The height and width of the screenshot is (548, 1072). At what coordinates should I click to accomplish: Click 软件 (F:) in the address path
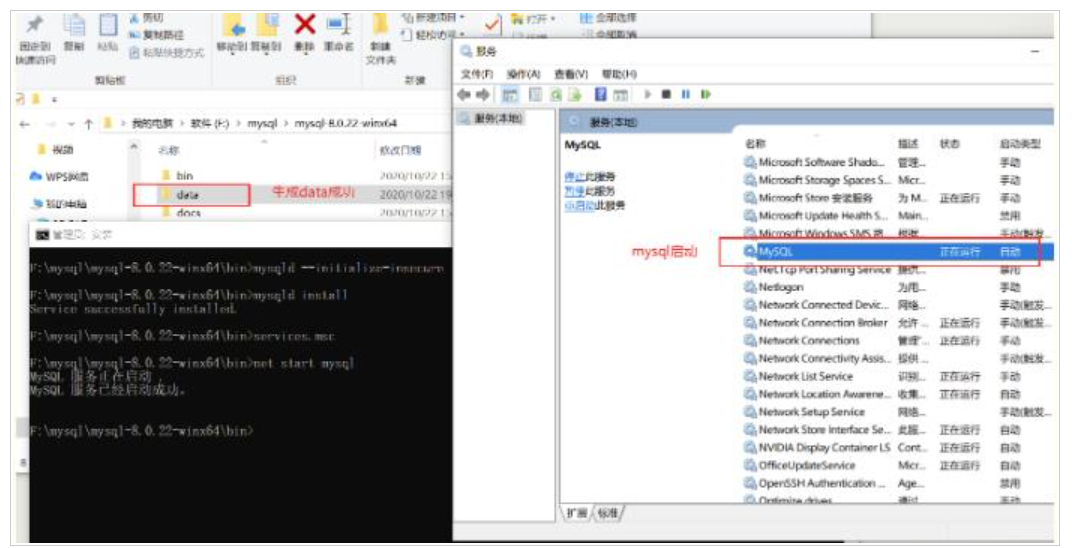point(209,124)
